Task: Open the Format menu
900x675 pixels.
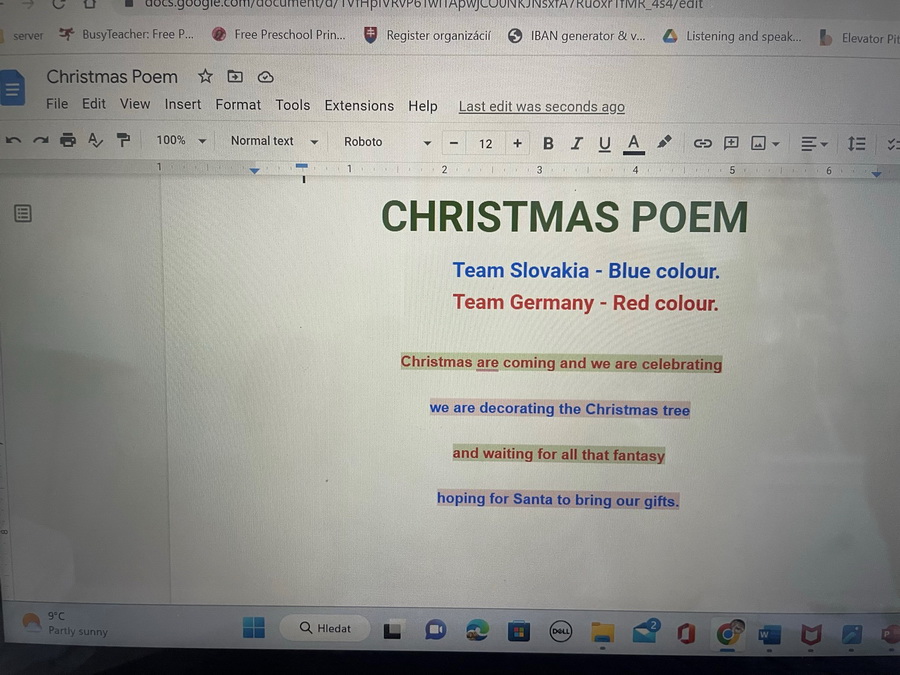Action: pos(238,105)
